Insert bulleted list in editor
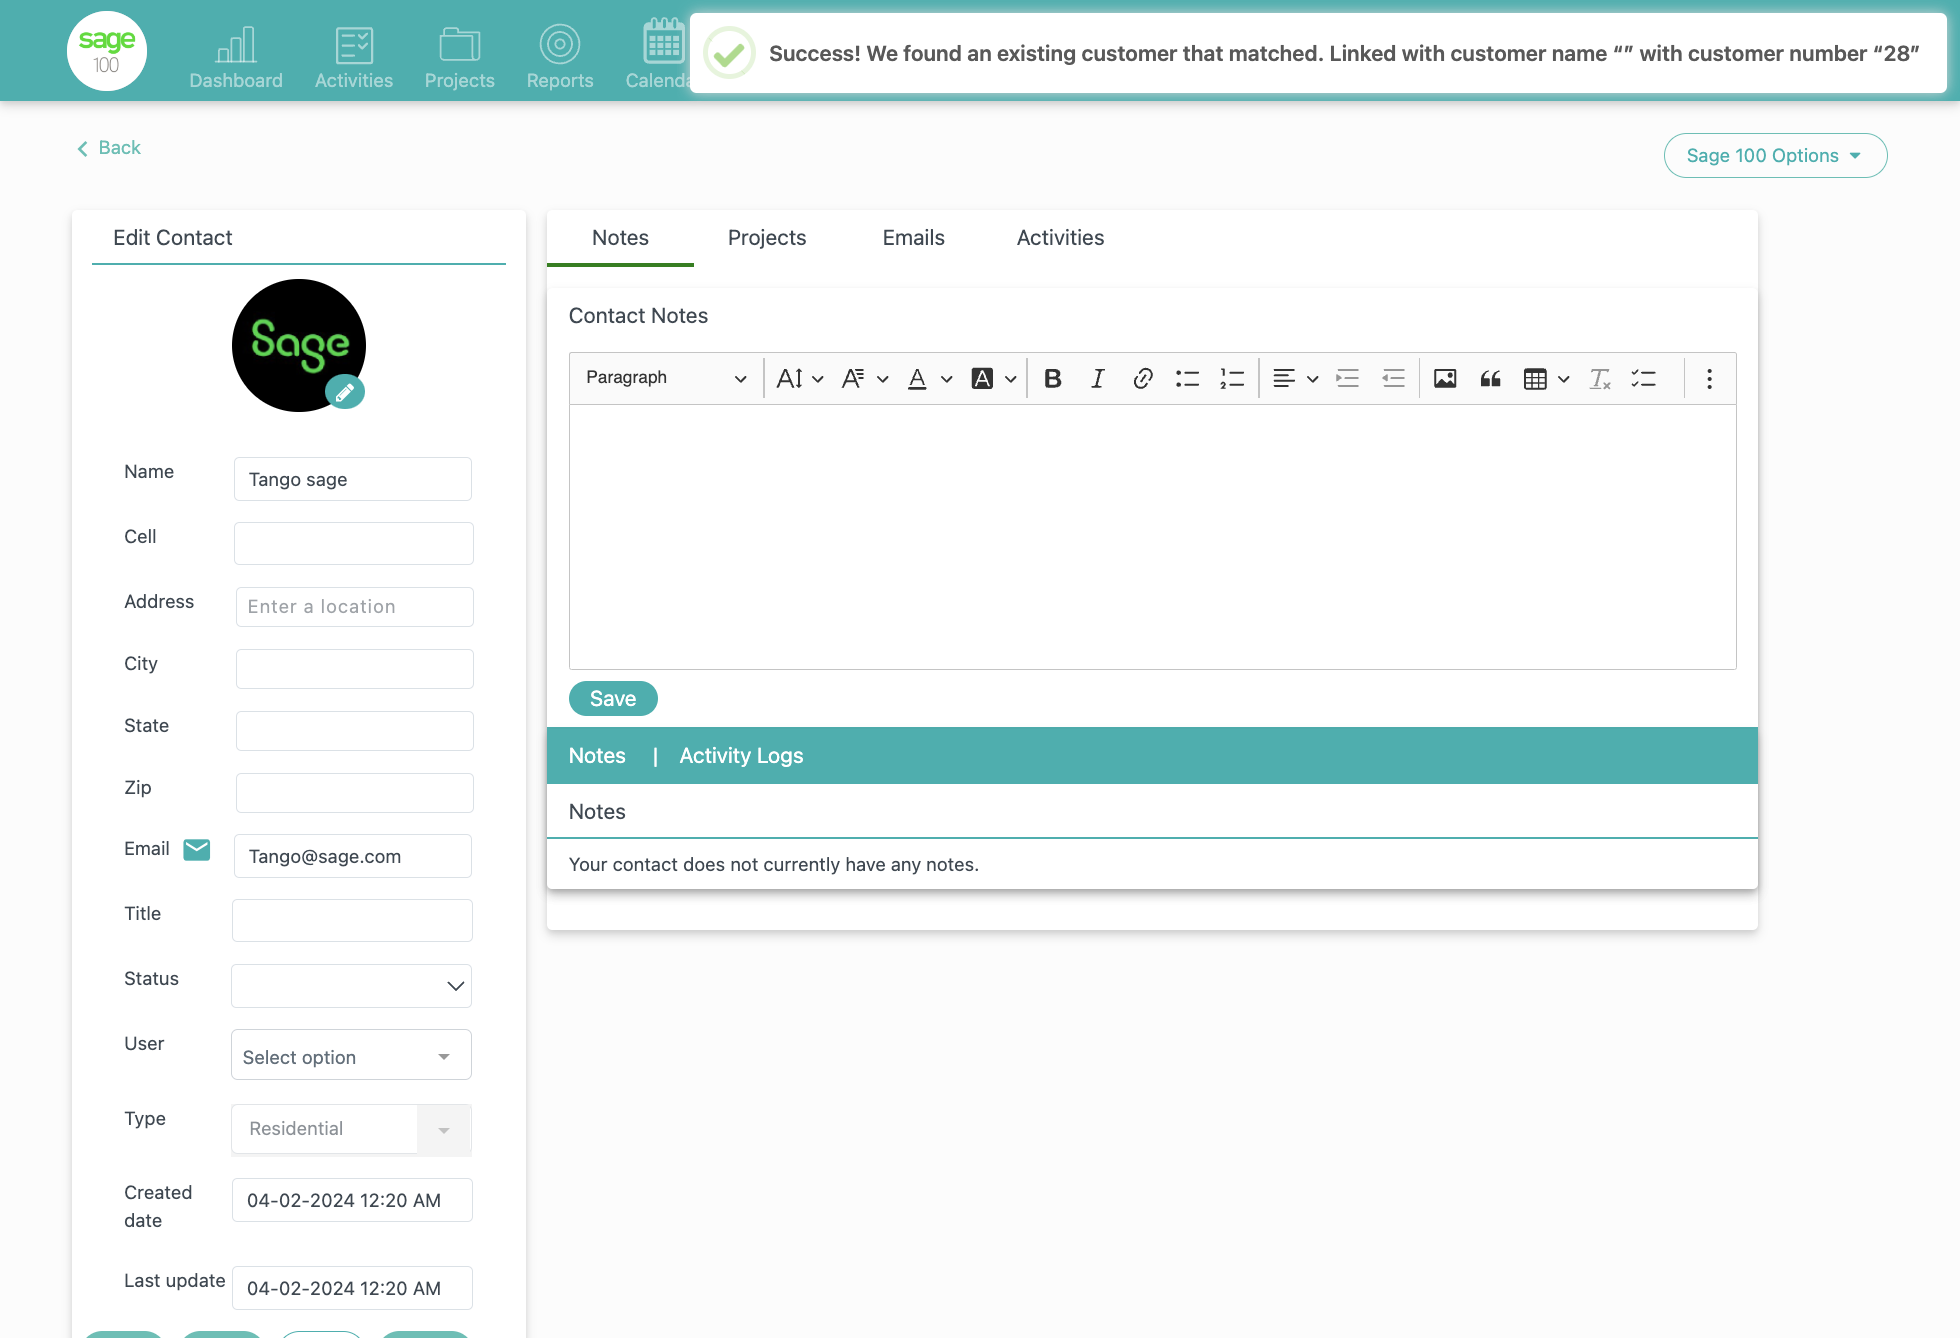 pyautogui.click(x=1187, y=378)
